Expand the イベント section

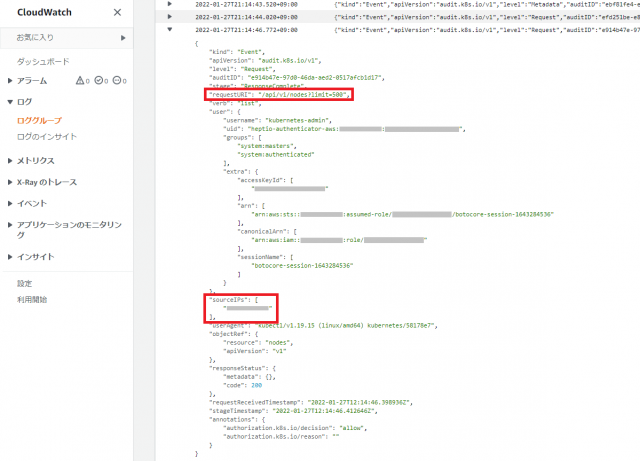10,203
